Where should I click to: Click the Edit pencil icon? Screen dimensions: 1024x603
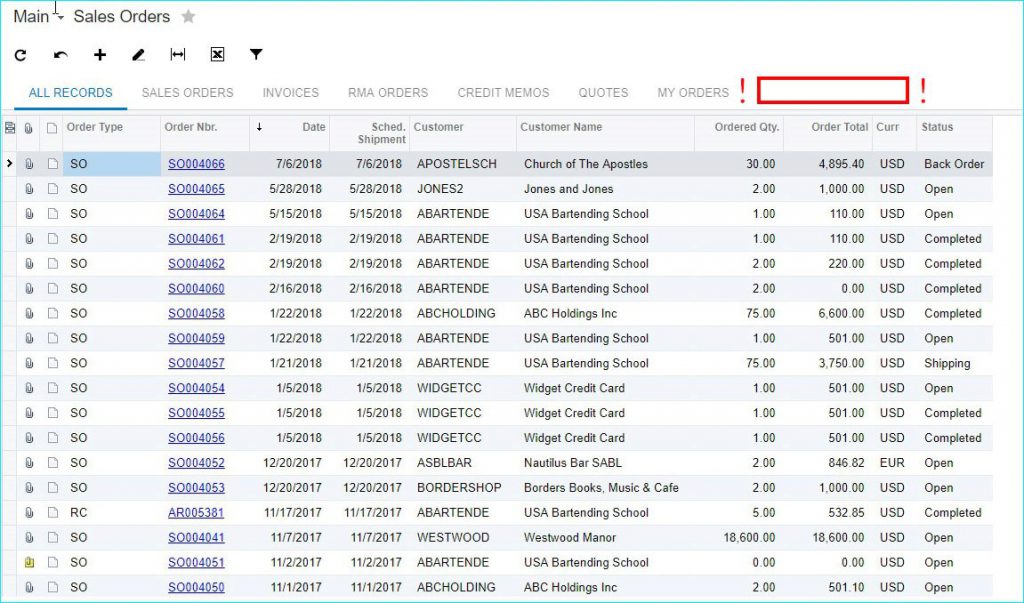[x=138, y=55]
